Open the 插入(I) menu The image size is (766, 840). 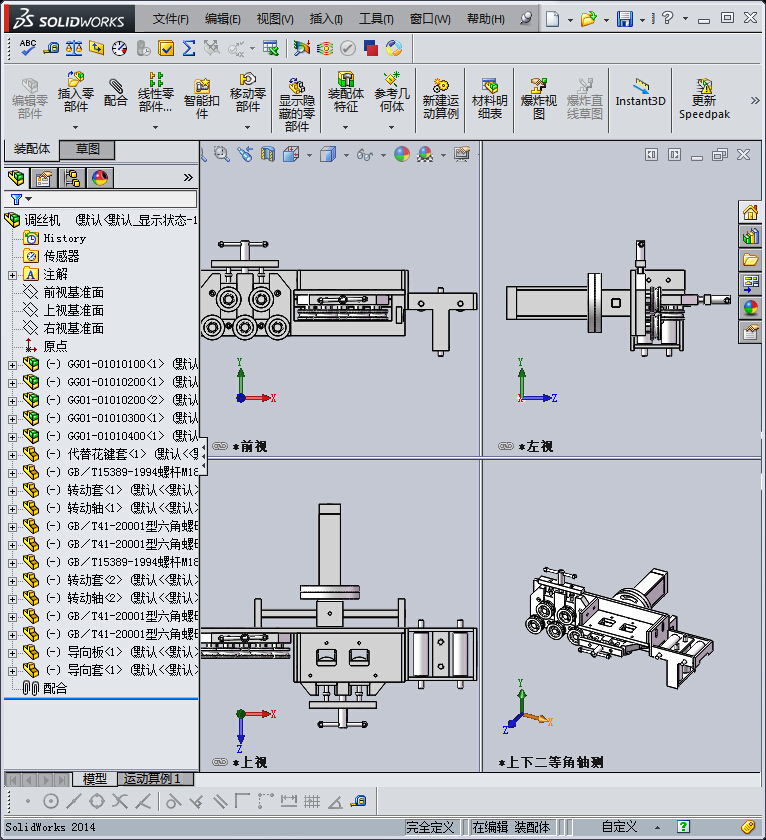point(326,19)
